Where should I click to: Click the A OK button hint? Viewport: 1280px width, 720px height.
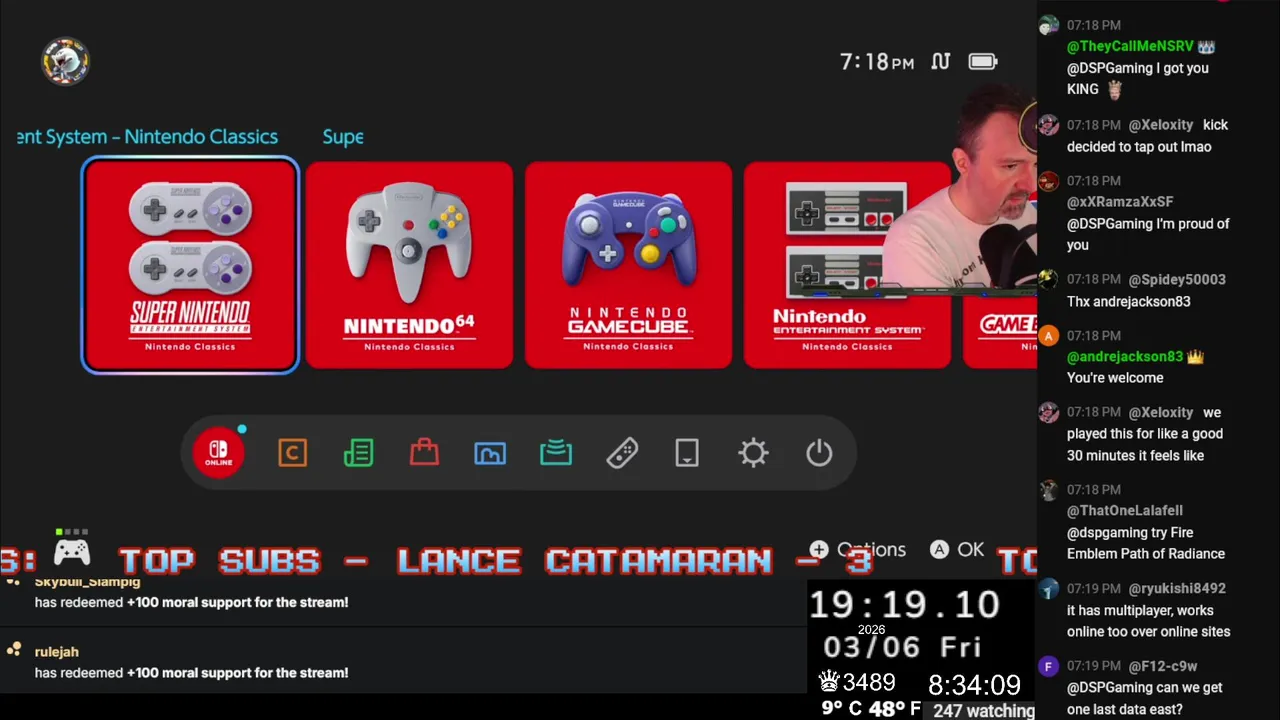click(x=957, y=550)
